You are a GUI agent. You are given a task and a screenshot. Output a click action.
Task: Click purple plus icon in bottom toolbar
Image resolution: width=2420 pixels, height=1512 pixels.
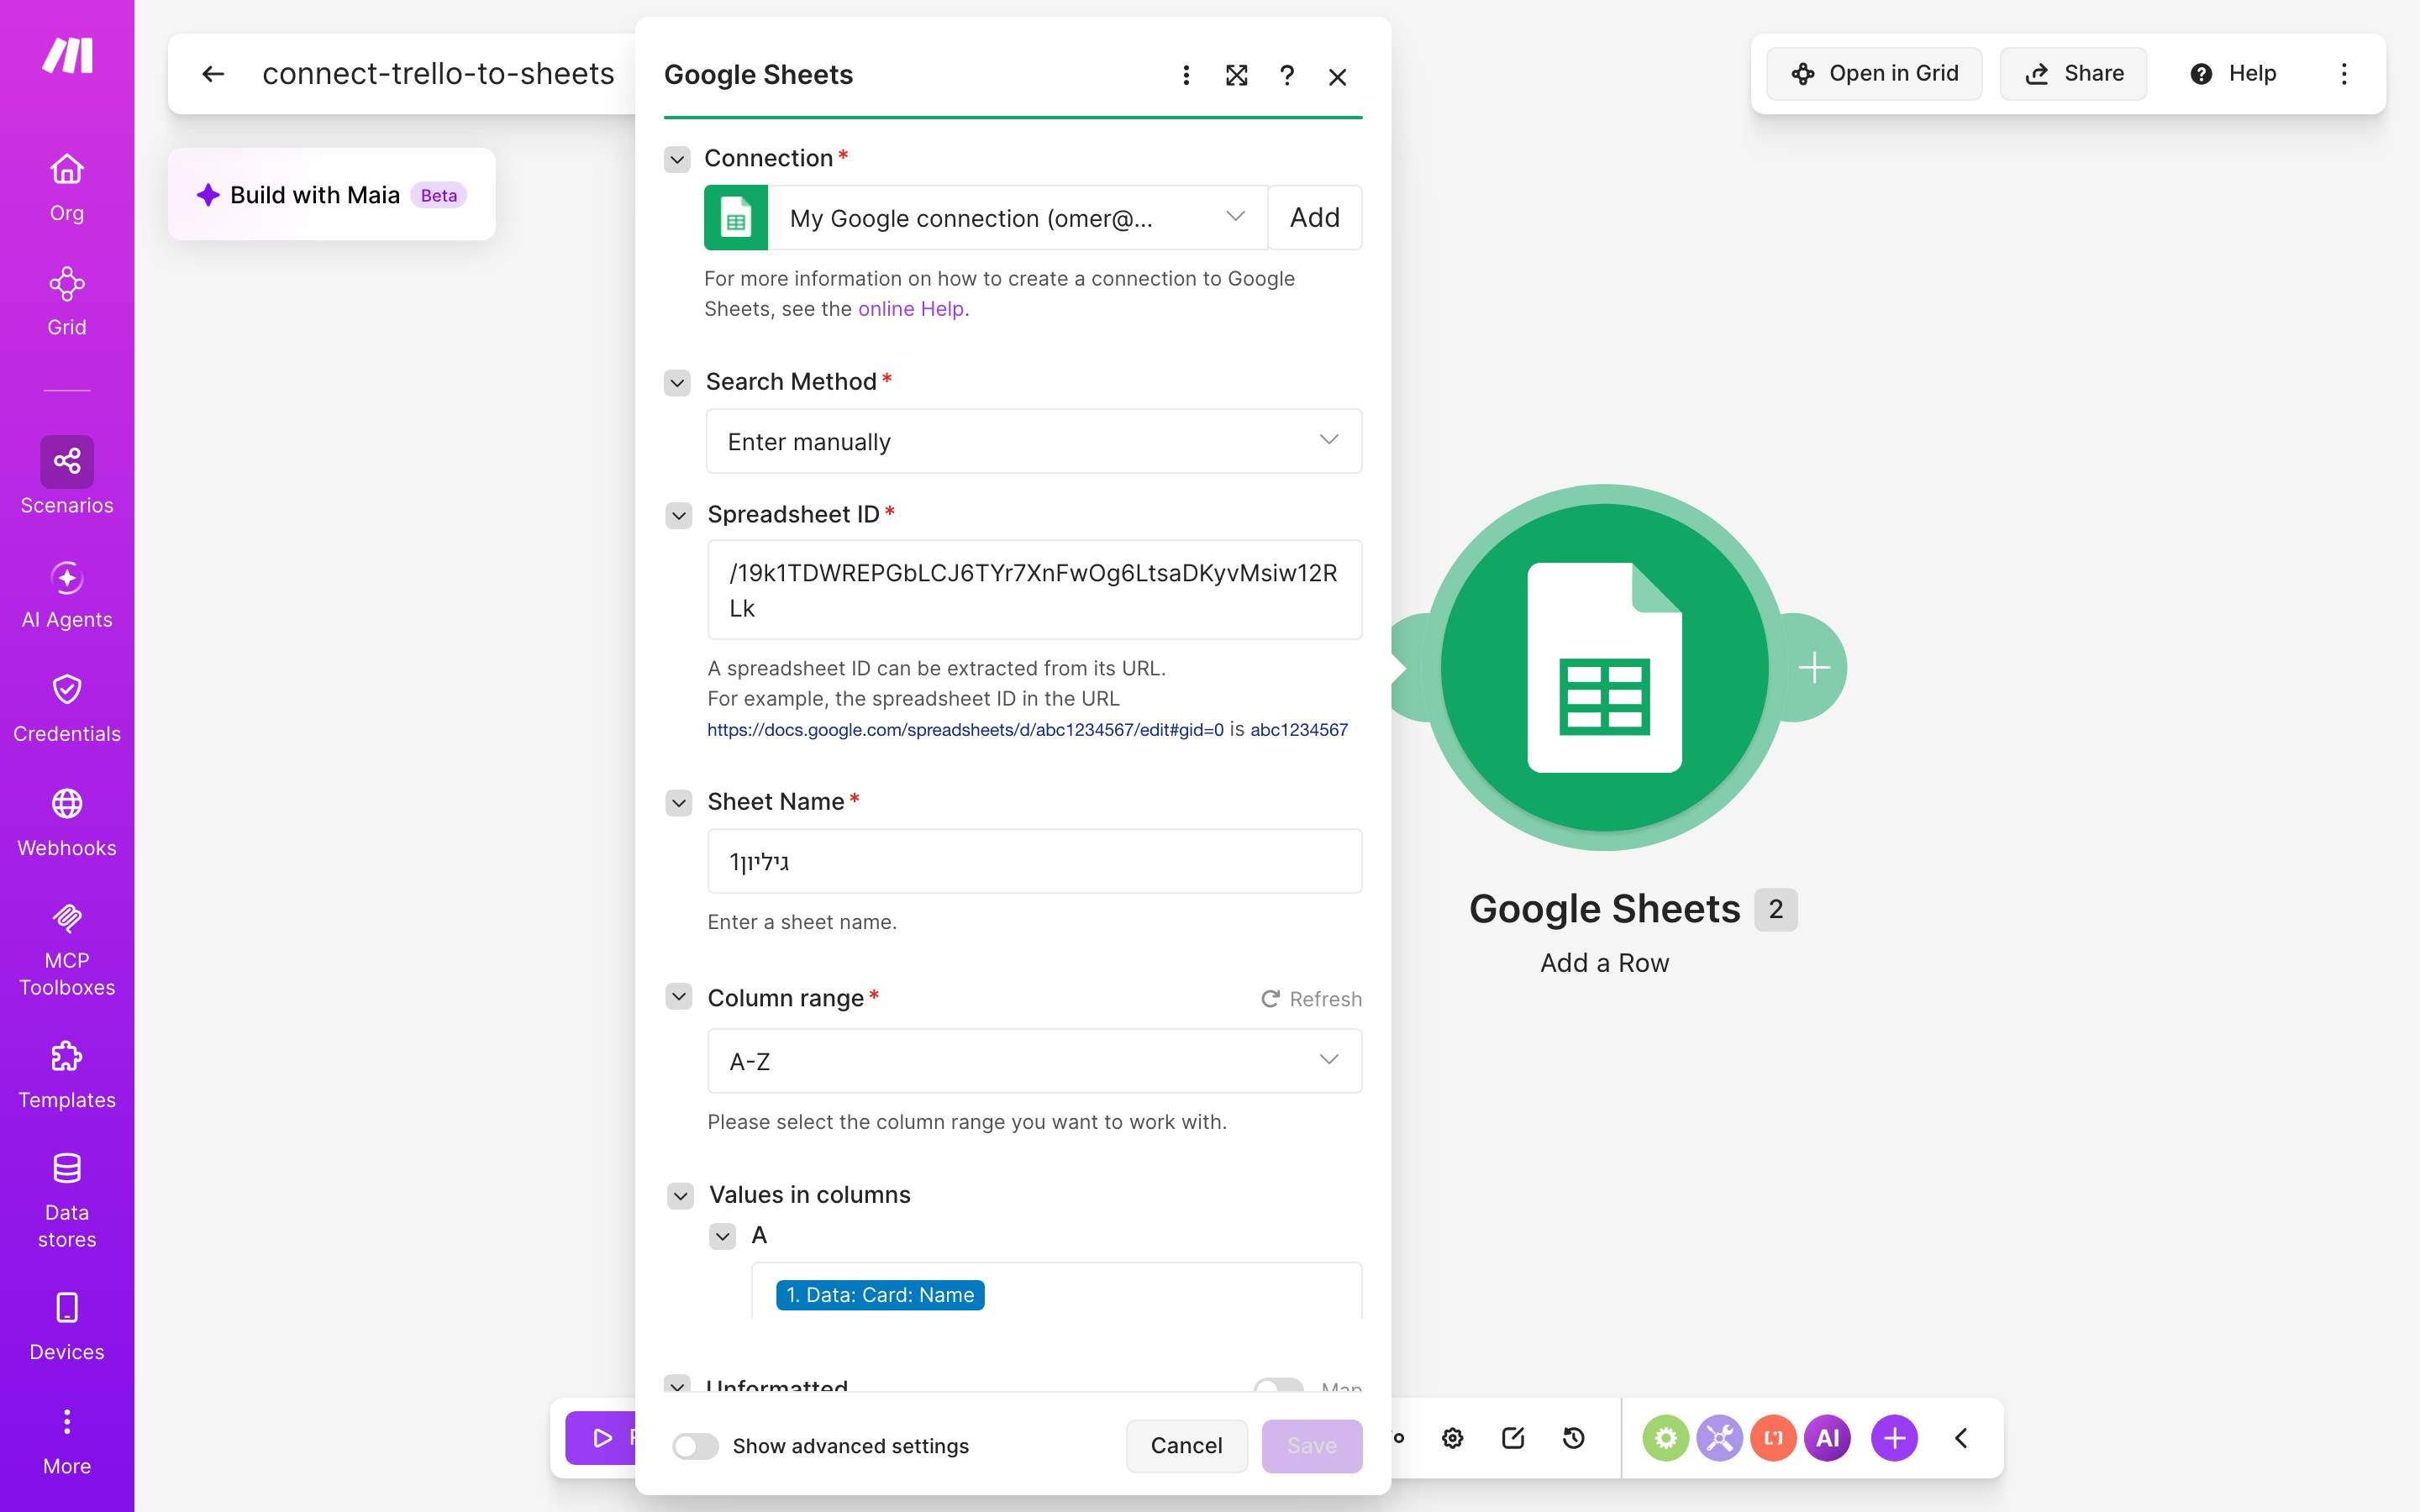click(1894, 1438)
